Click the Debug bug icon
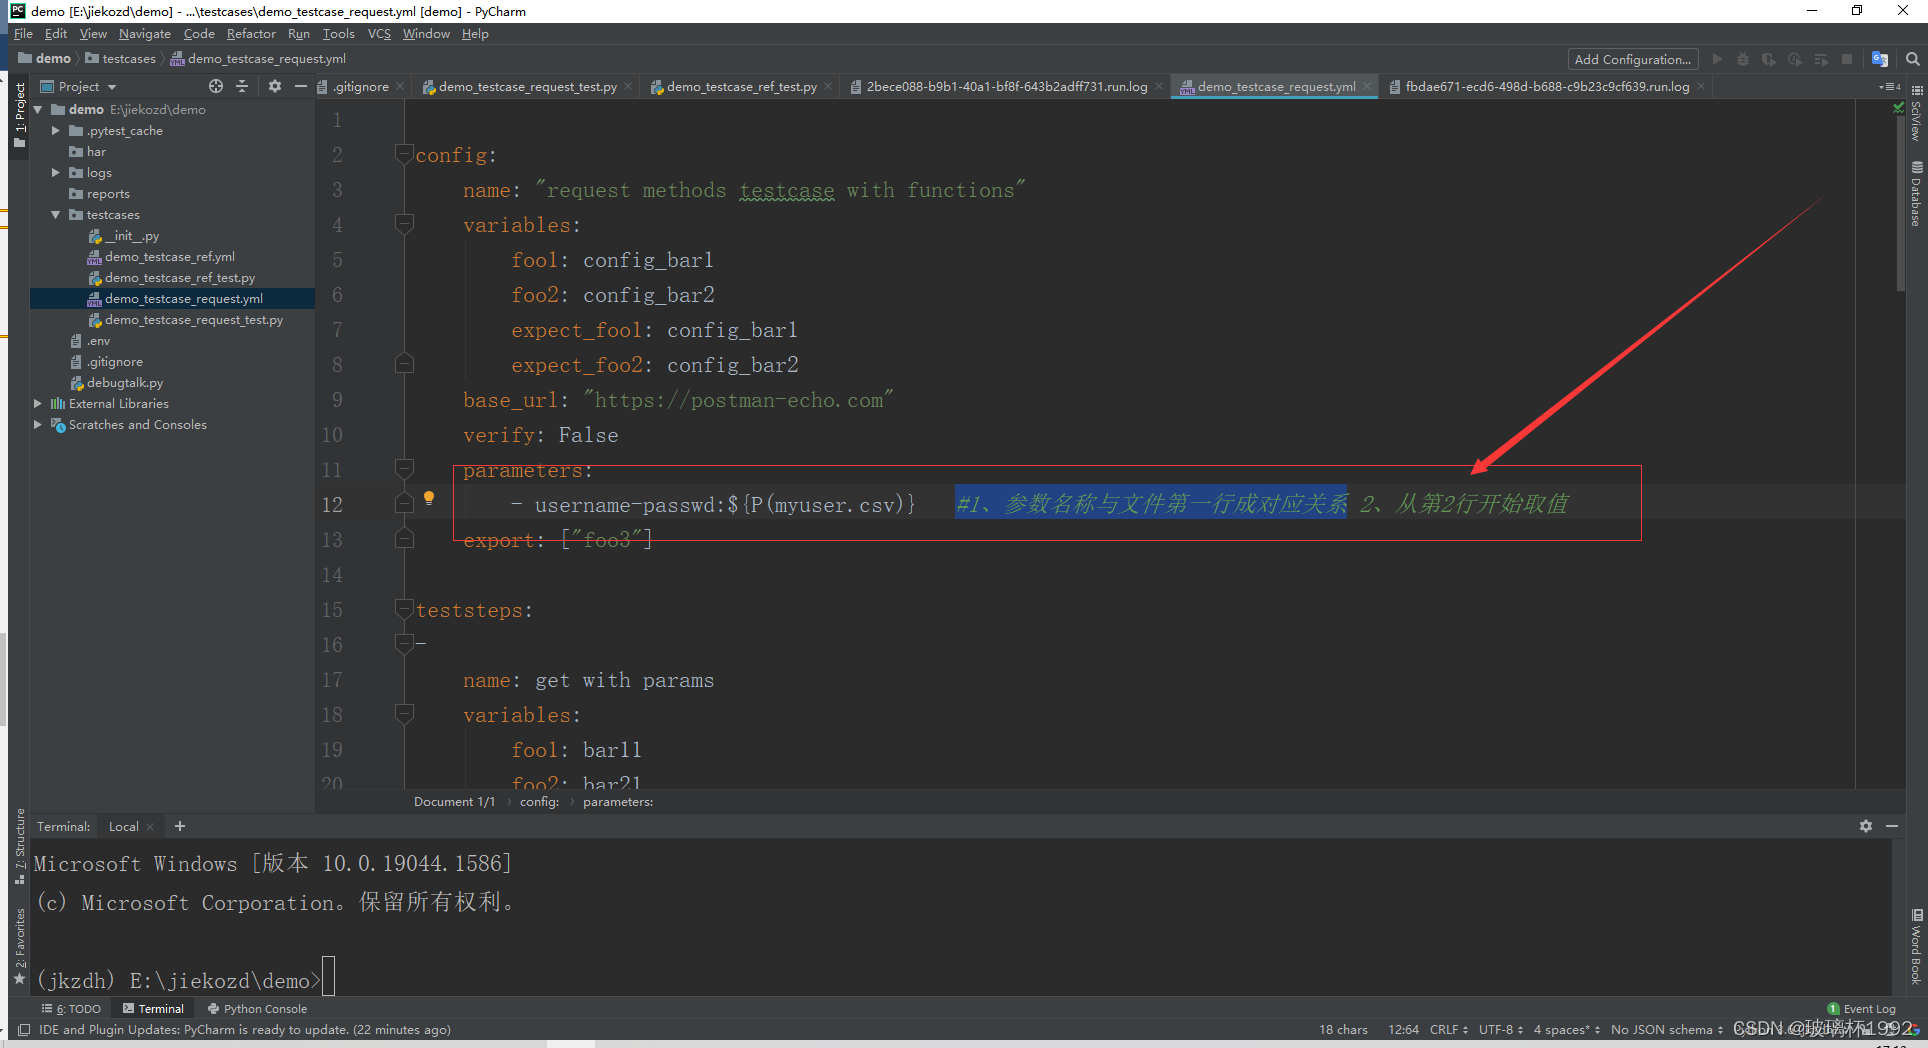The height and width of the screenshot is (1048, 1928). click(1743, 59)
